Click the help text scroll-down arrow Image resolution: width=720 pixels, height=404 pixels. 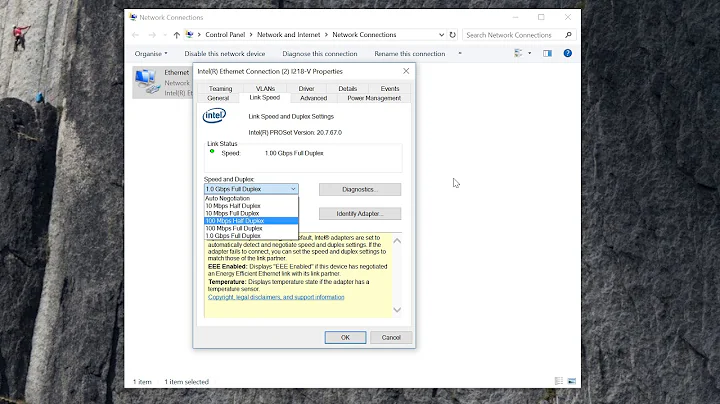pos(397,310)
